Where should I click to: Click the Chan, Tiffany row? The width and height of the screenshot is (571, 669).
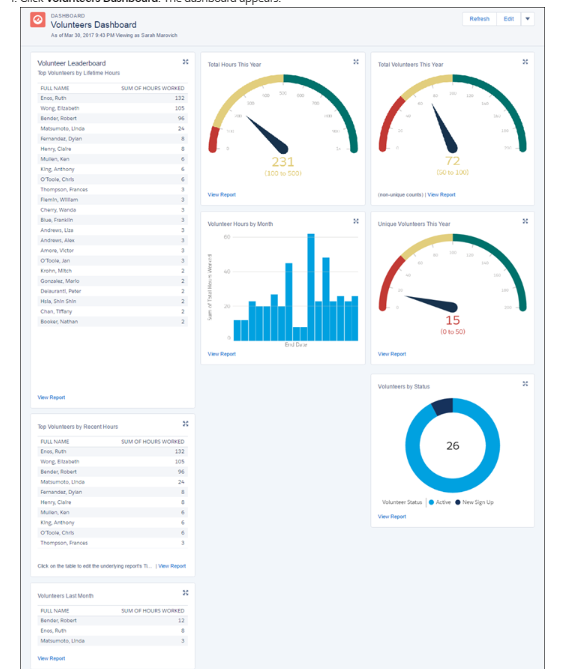(x=113, y=311)
